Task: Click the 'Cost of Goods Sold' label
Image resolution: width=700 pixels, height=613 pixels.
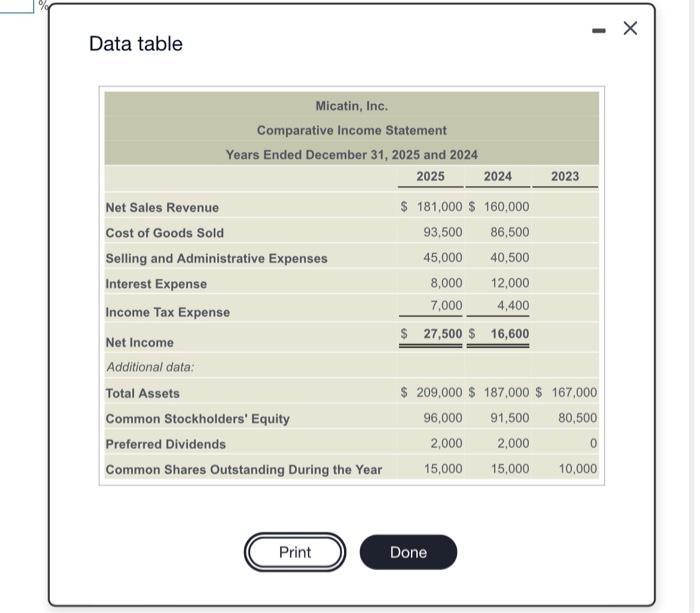Action: point(165,233)
